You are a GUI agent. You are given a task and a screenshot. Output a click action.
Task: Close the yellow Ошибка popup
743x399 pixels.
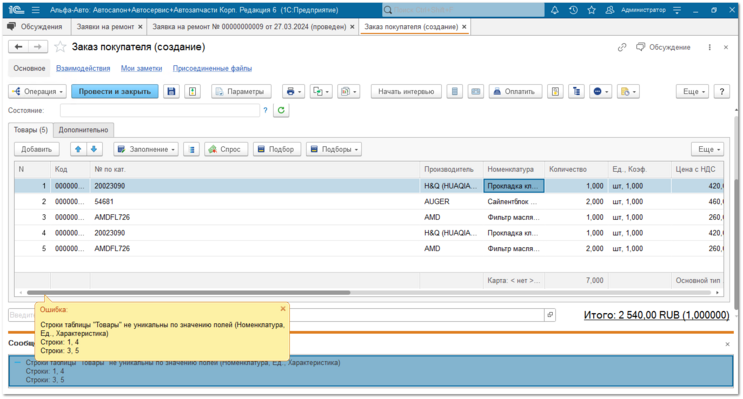tap(283, 309)
